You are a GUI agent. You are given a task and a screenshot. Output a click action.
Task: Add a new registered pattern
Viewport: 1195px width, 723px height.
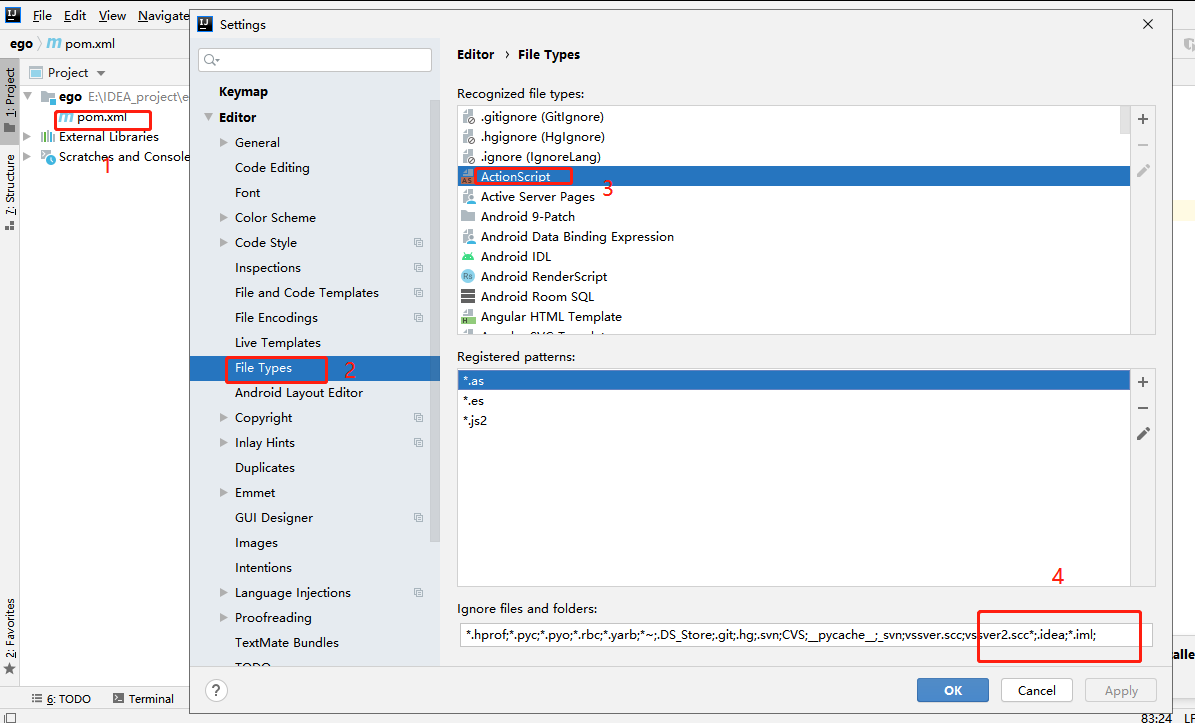click(1142, 382)
